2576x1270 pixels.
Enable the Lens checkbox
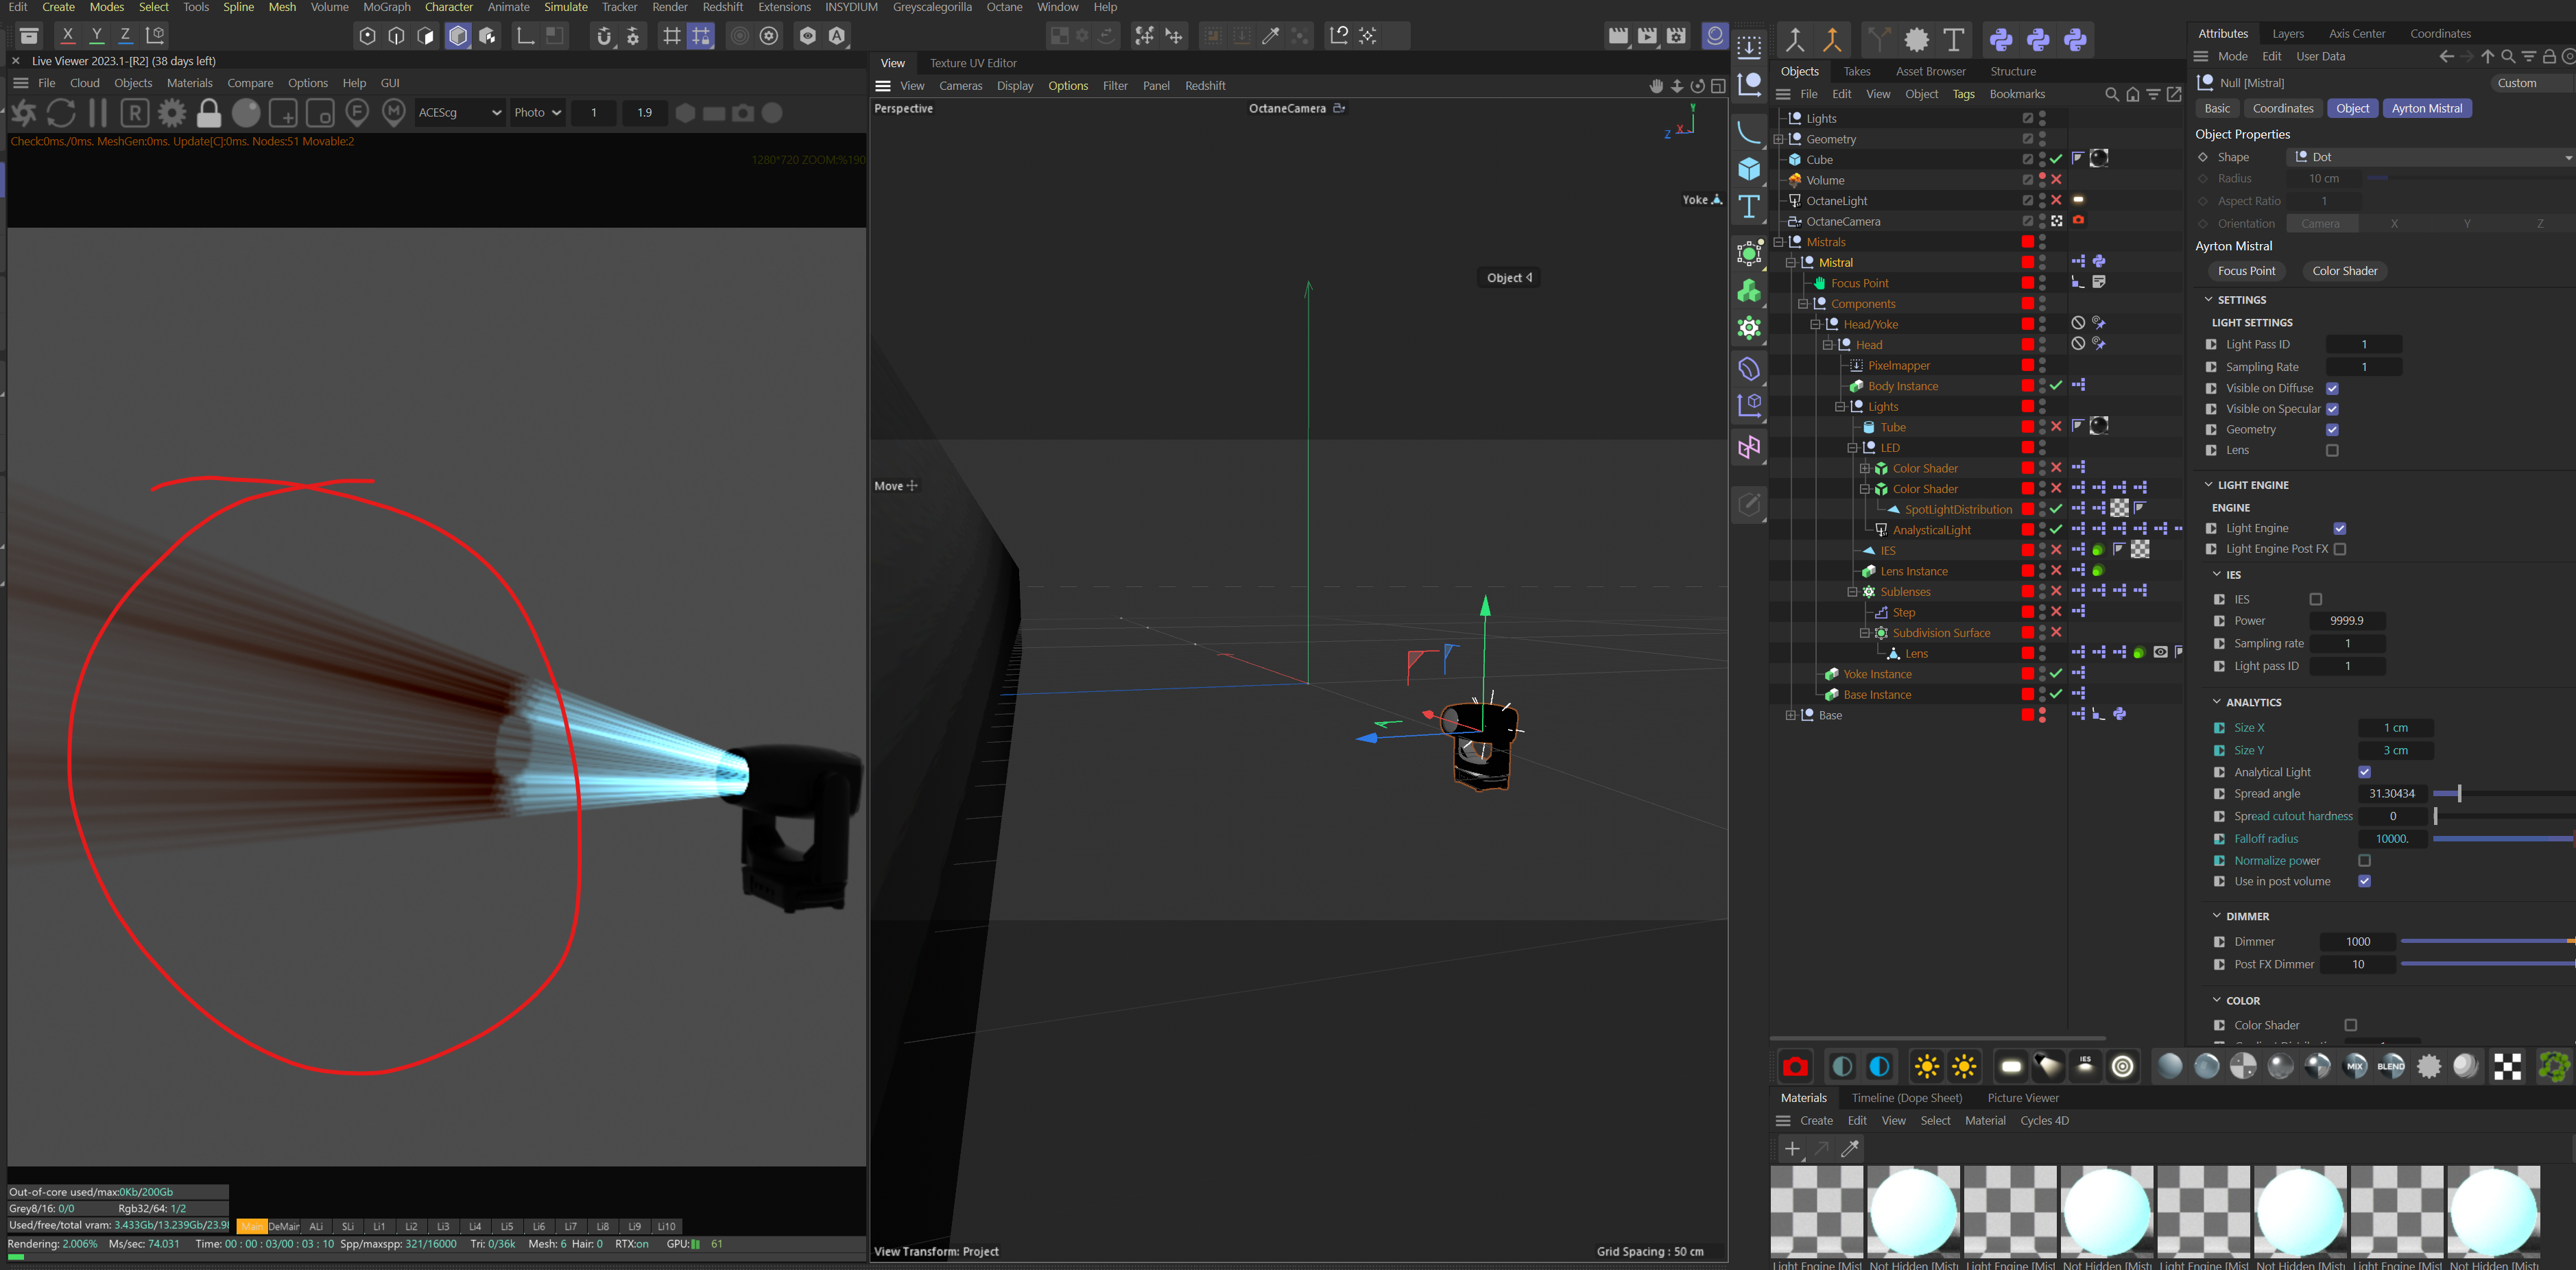[2332, 450]
